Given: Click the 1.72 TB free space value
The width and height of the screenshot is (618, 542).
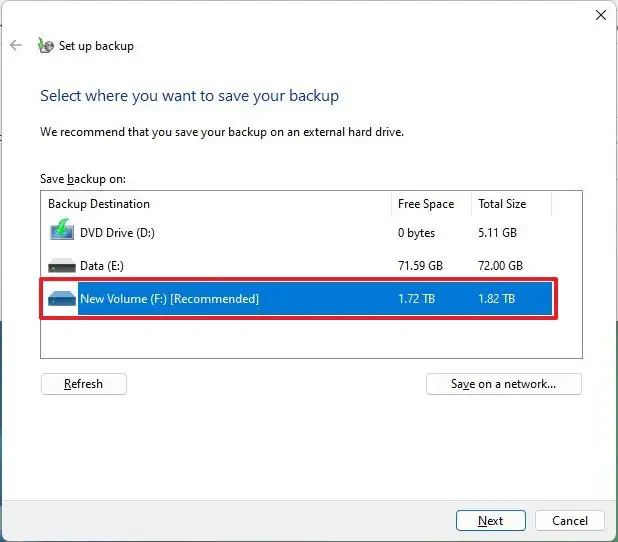Looking at the screenshot, I should tap(416, 299).
